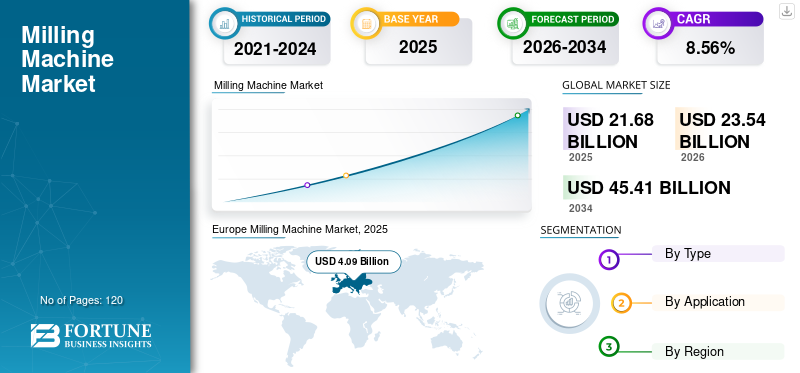Screen dimensions: 800x373
Task: Click the USD 45.41 Billion 2034 figure
Action: point(648,188)
